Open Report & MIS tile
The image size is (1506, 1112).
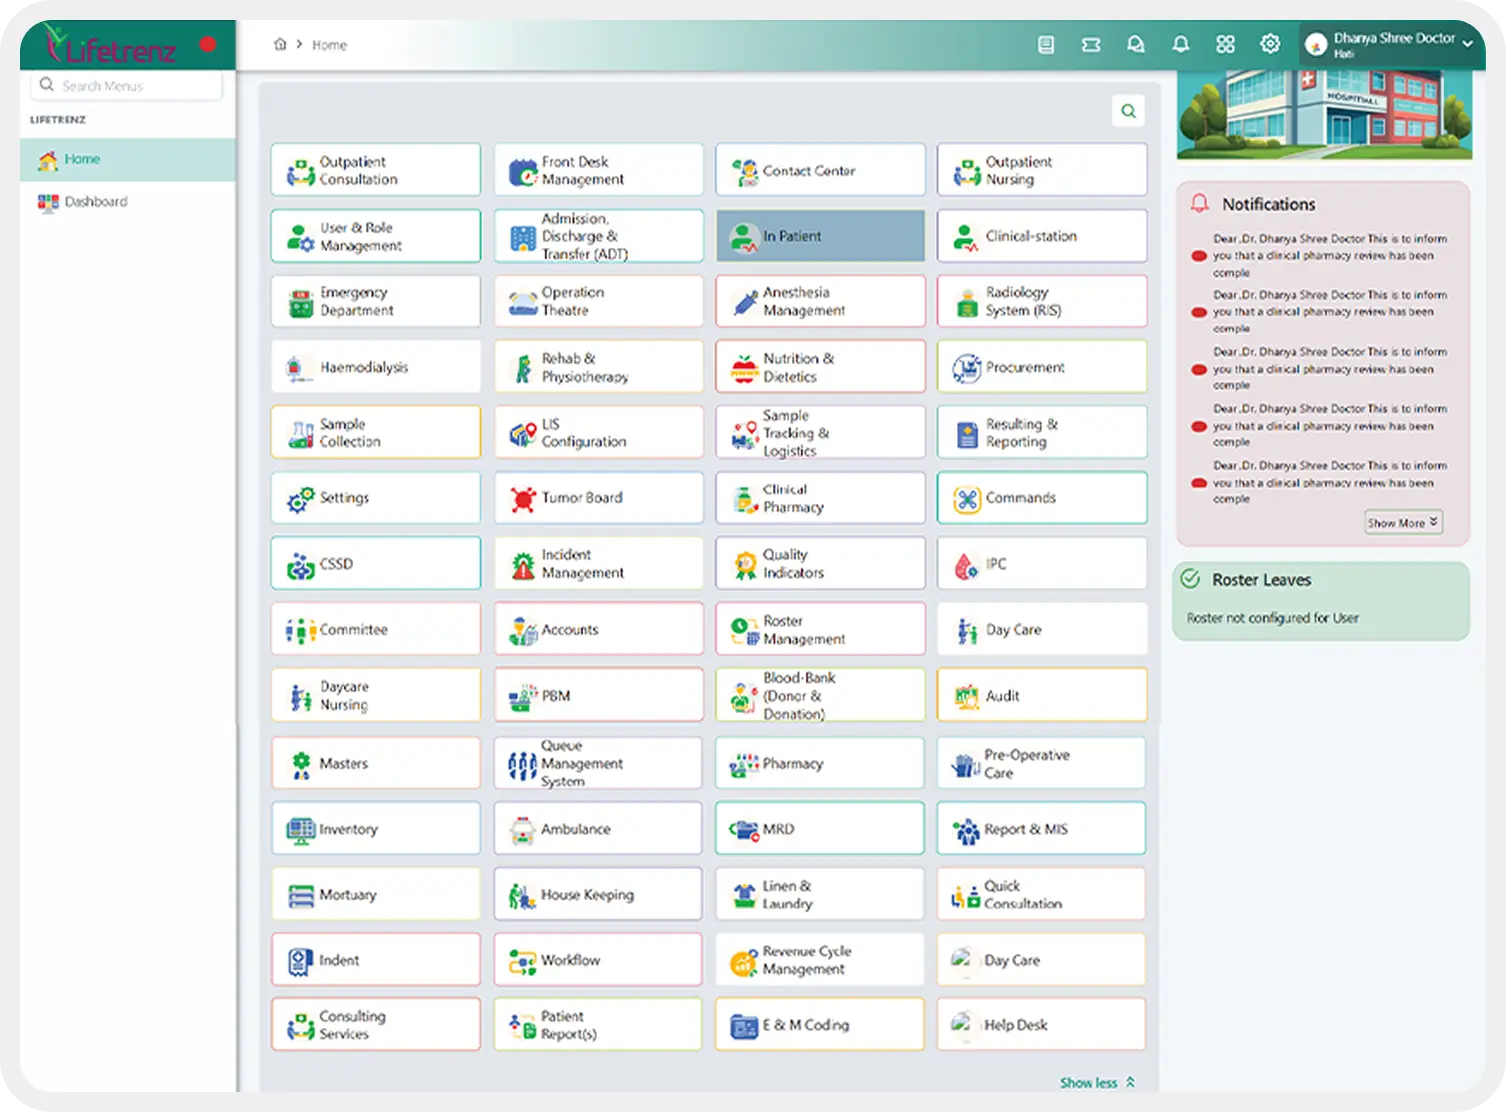click(x=1041, y=828)
